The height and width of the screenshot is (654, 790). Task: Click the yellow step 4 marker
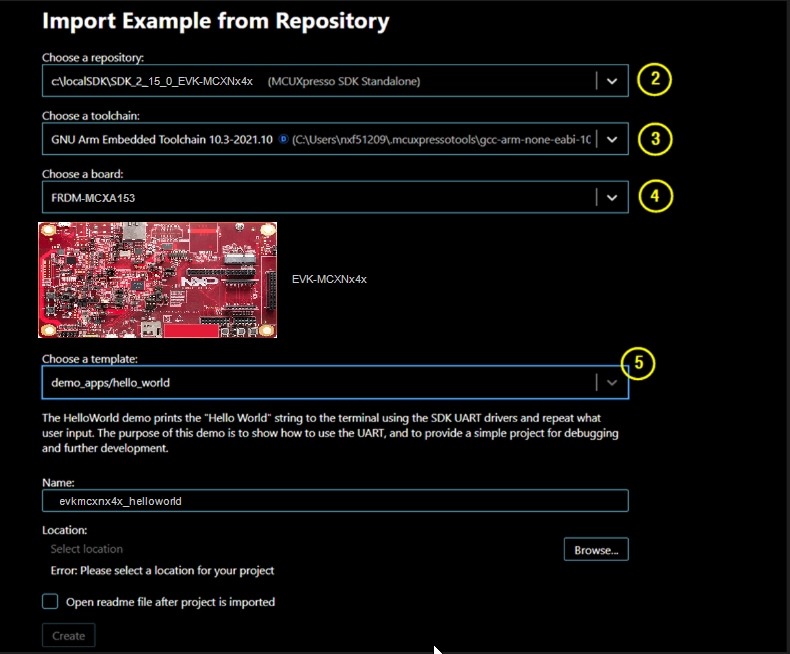[653, 196]
